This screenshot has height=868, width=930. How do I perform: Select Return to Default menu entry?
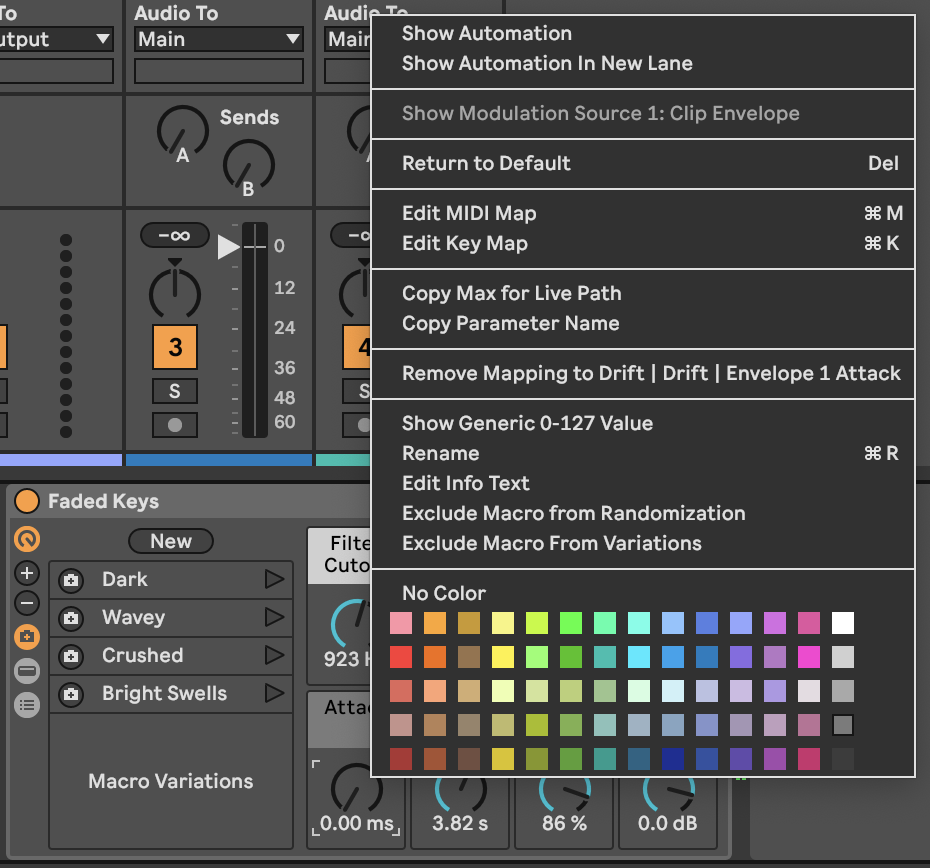click(642, 163)
